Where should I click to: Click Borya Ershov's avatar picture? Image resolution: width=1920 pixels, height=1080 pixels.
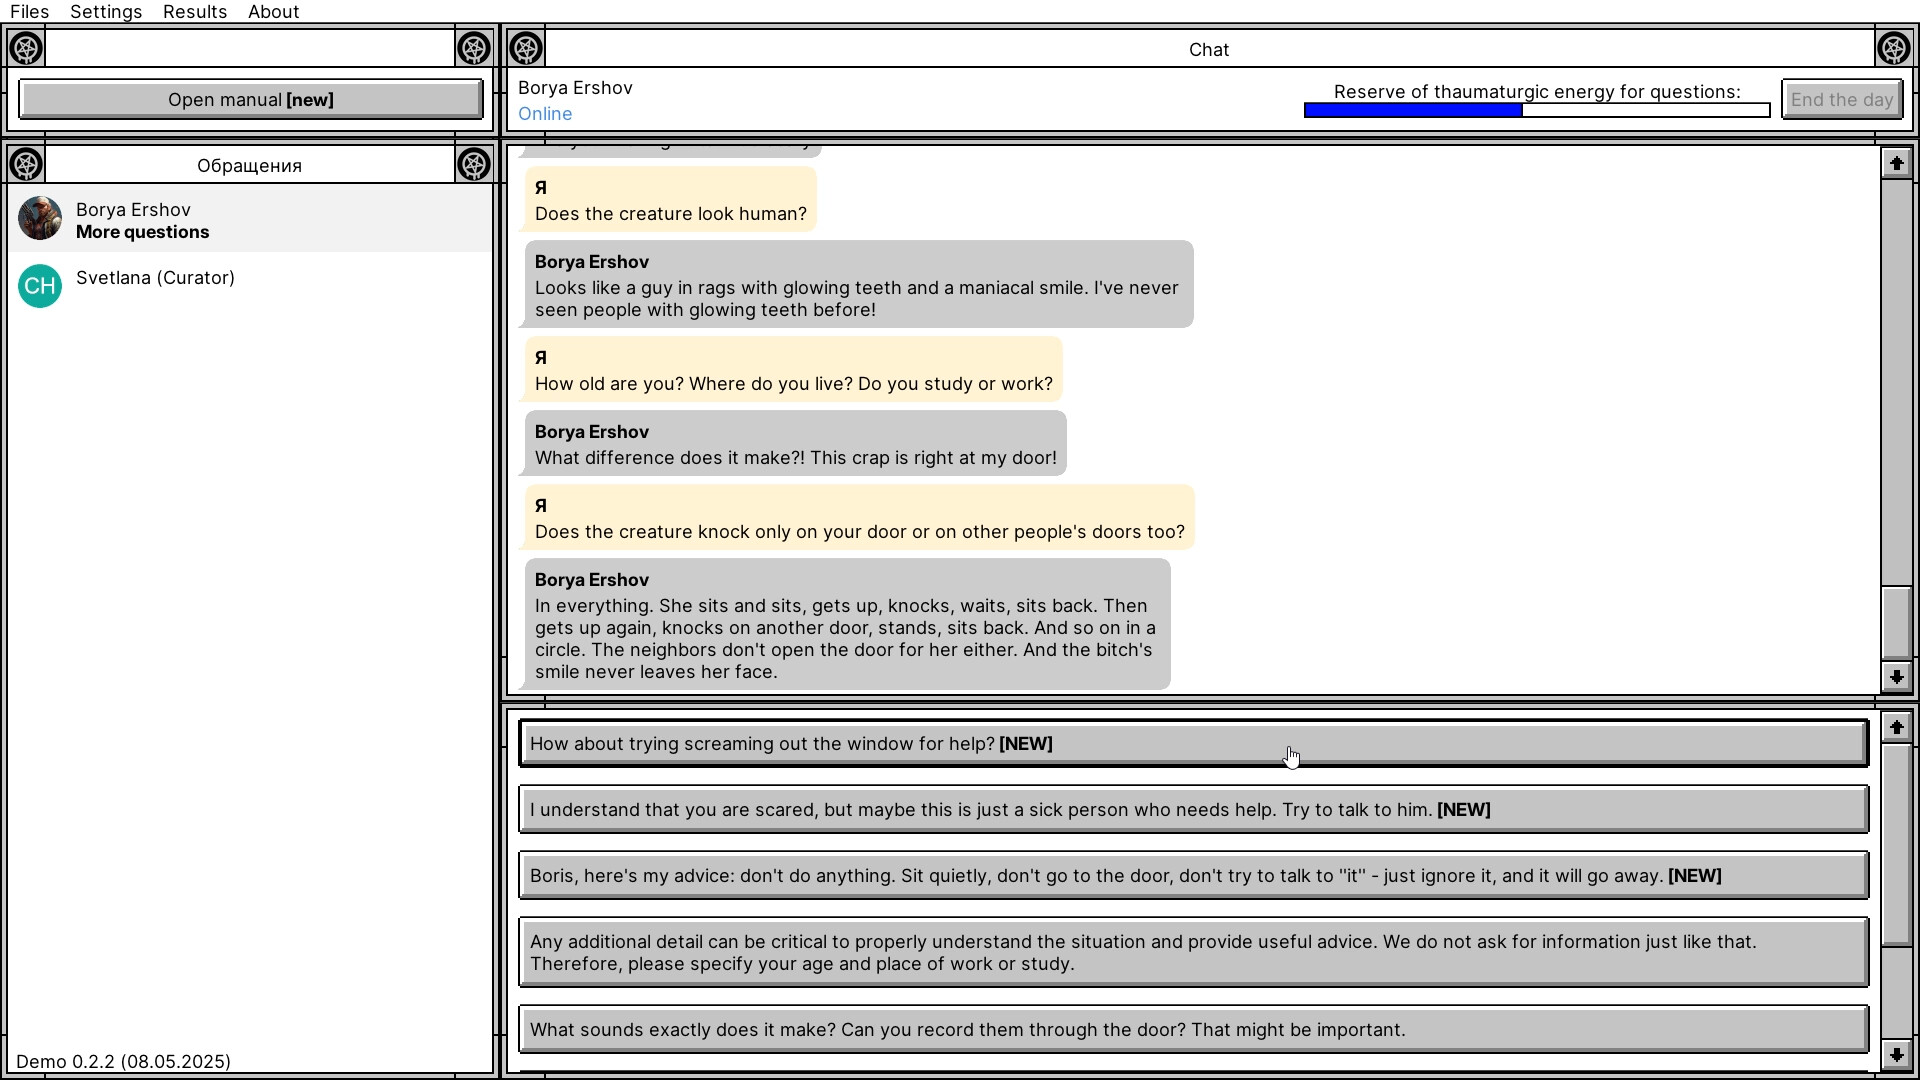tap(40, 219)
